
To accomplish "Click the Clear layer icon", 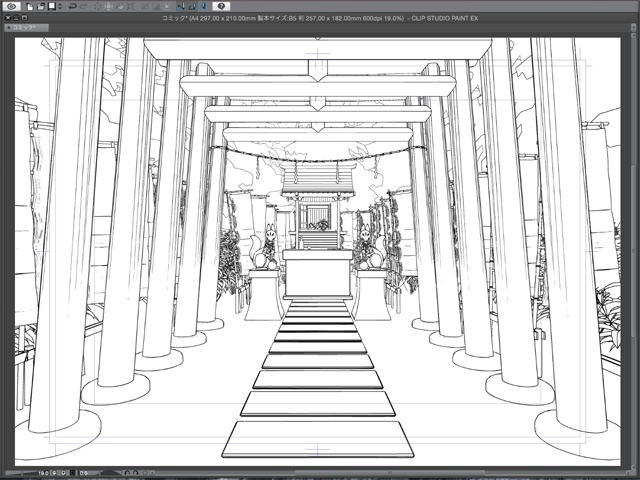I will click(x=98, y=6).
